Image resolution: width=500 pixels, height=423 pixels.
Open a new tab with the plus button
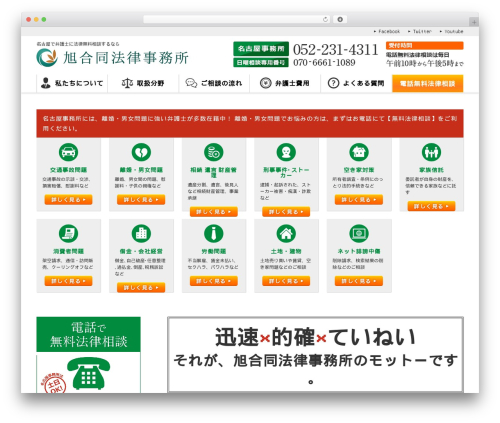pos(474,22)
